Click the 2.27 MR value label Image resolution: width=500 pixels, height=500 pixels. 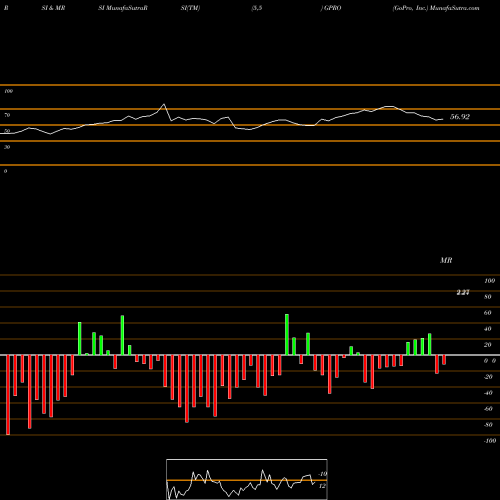point(463,292)
